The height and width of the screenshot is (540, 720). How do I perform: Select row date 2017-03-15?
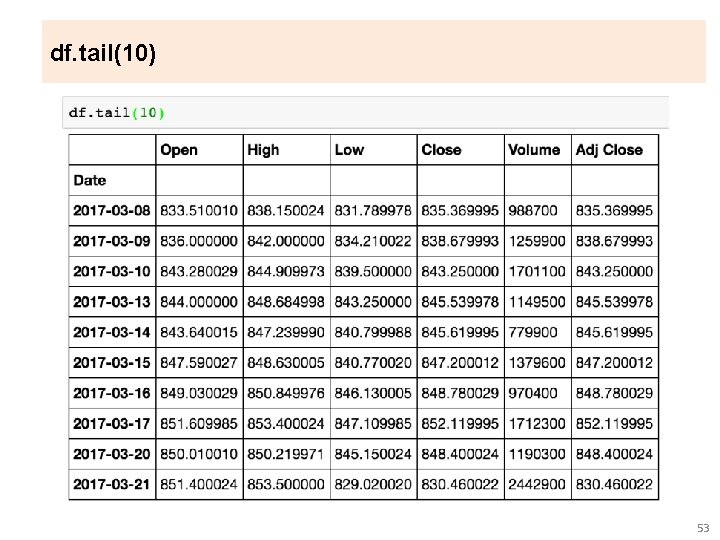[112, 363]
